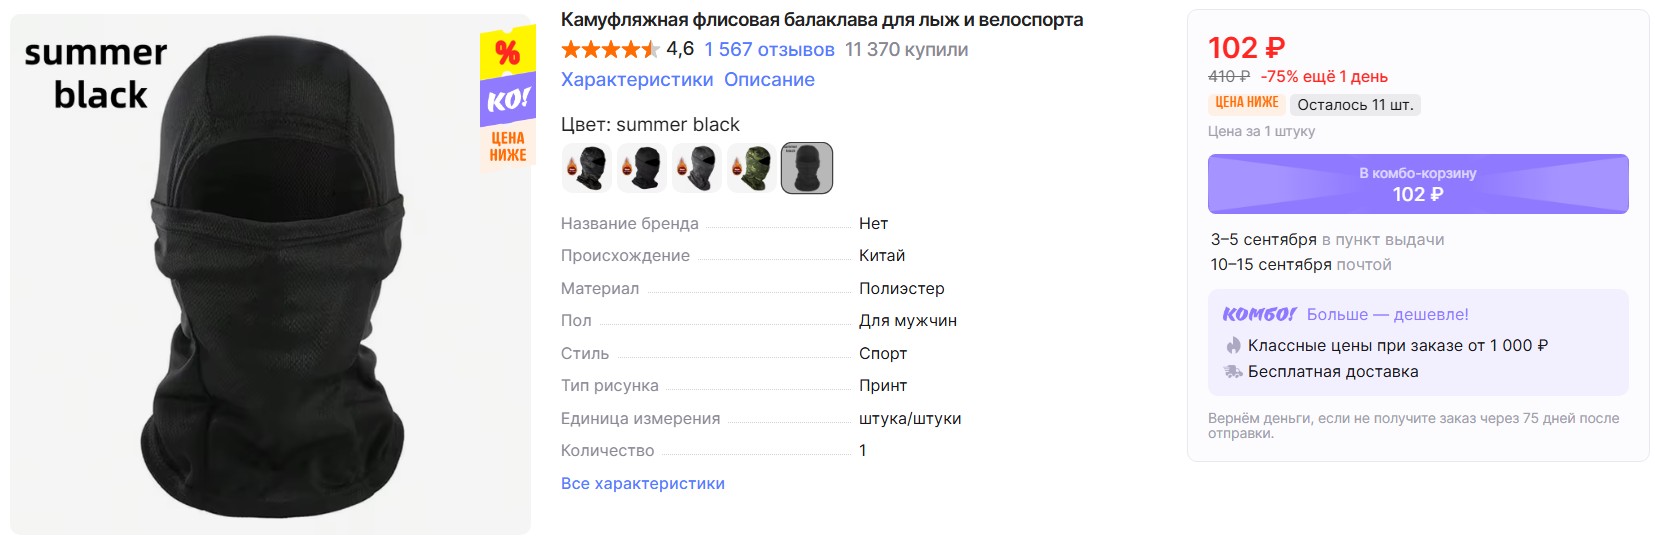1655x542 pixels.
Task: Pick the gray patterned balaclava color option
Action: click(697, 168)
